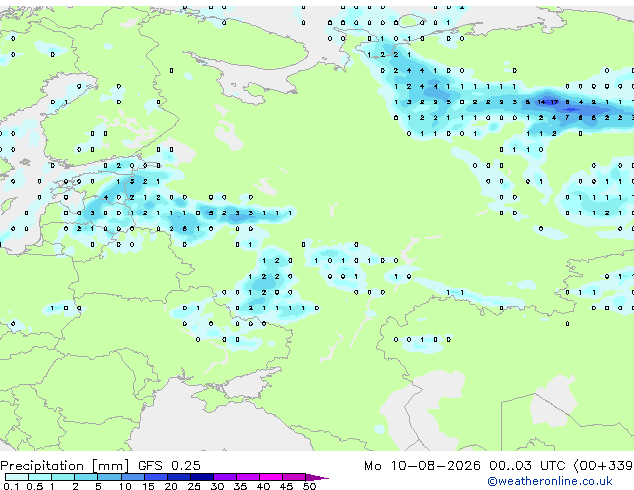Click the '0.5' legend scale label

click(35, 486)
